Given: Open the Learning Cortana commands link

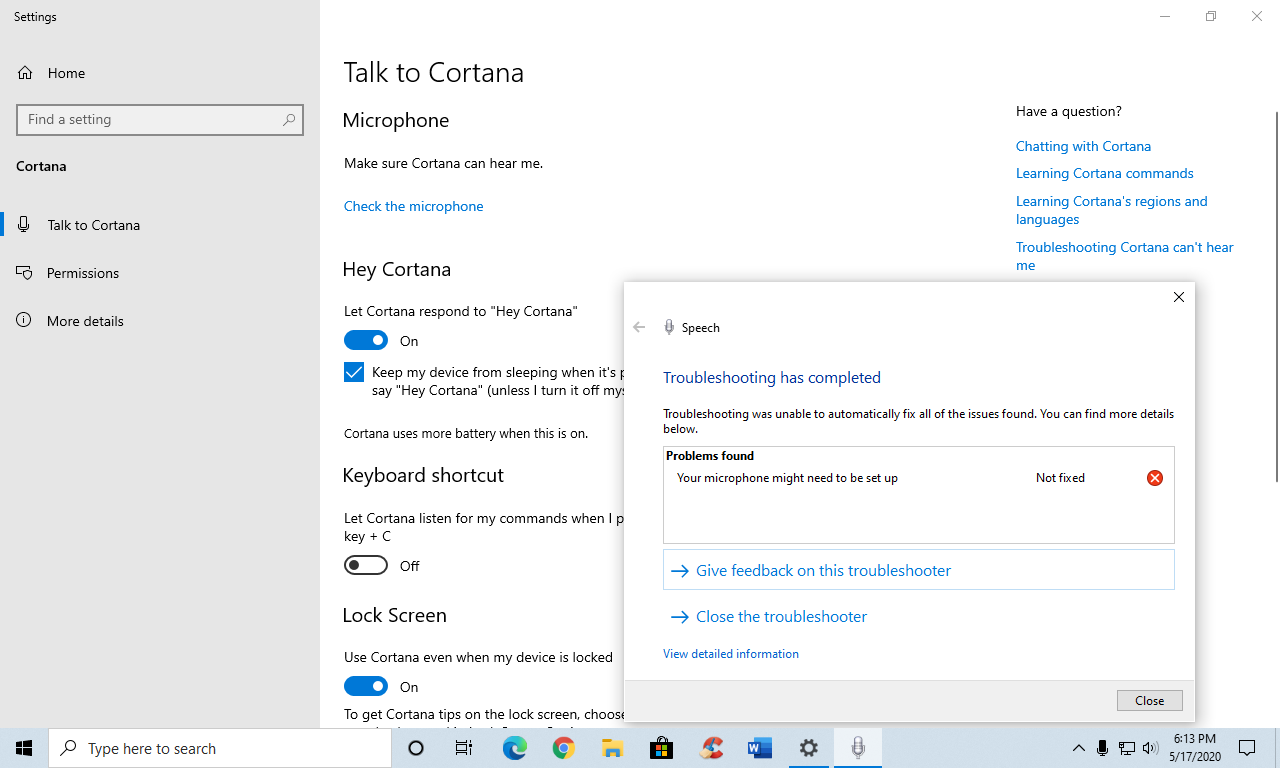Looking at the screenshot, I should point(1105,173).
